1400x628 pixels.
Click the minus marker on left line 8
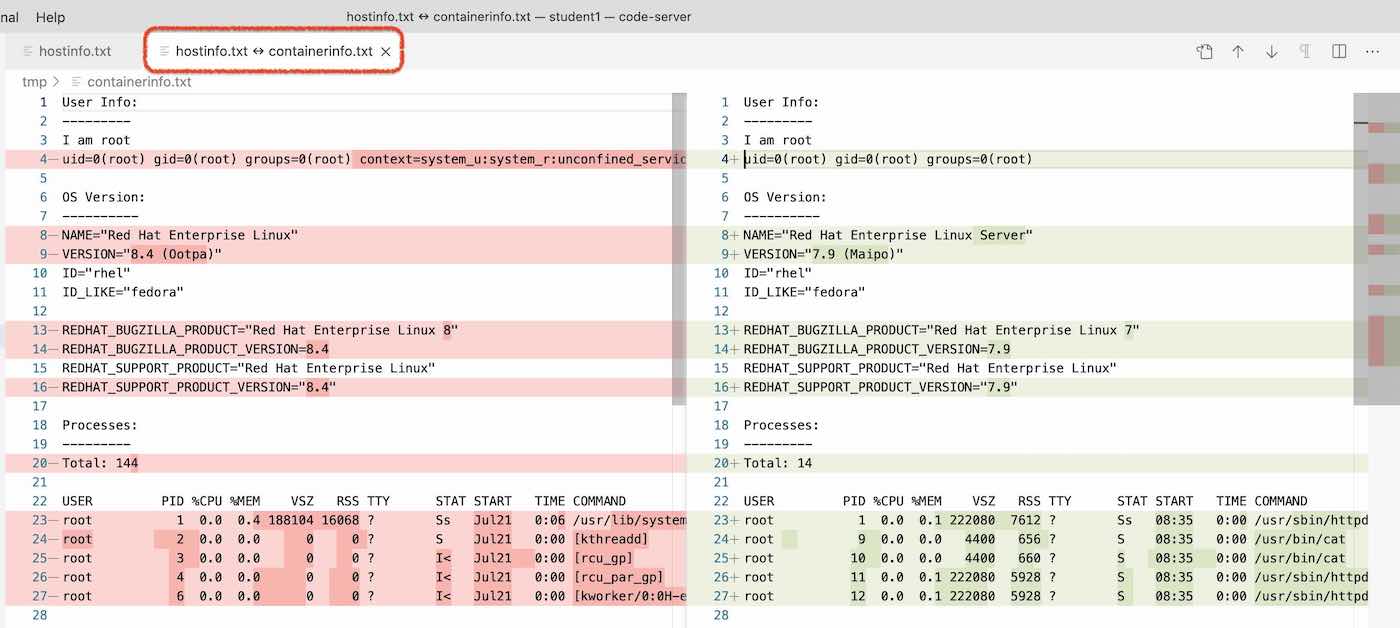click(x=53, y=236)
